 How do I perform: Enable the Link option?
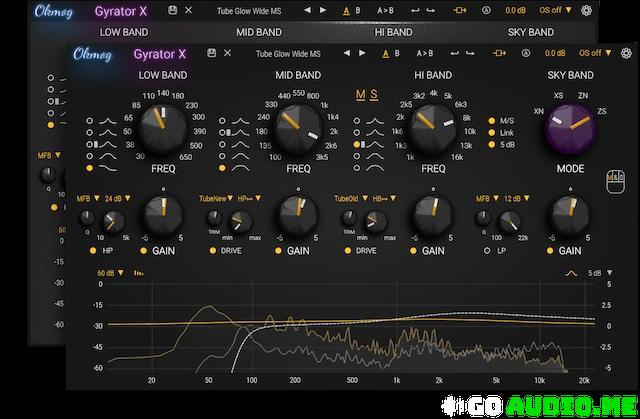coord(491,134)
